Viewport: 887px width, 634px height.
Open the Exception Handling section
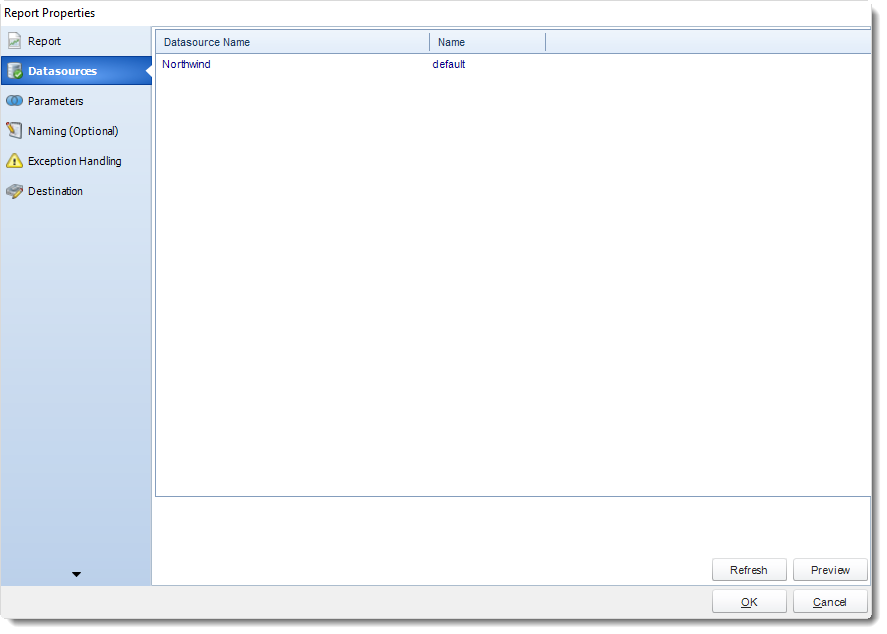(75, 161)
